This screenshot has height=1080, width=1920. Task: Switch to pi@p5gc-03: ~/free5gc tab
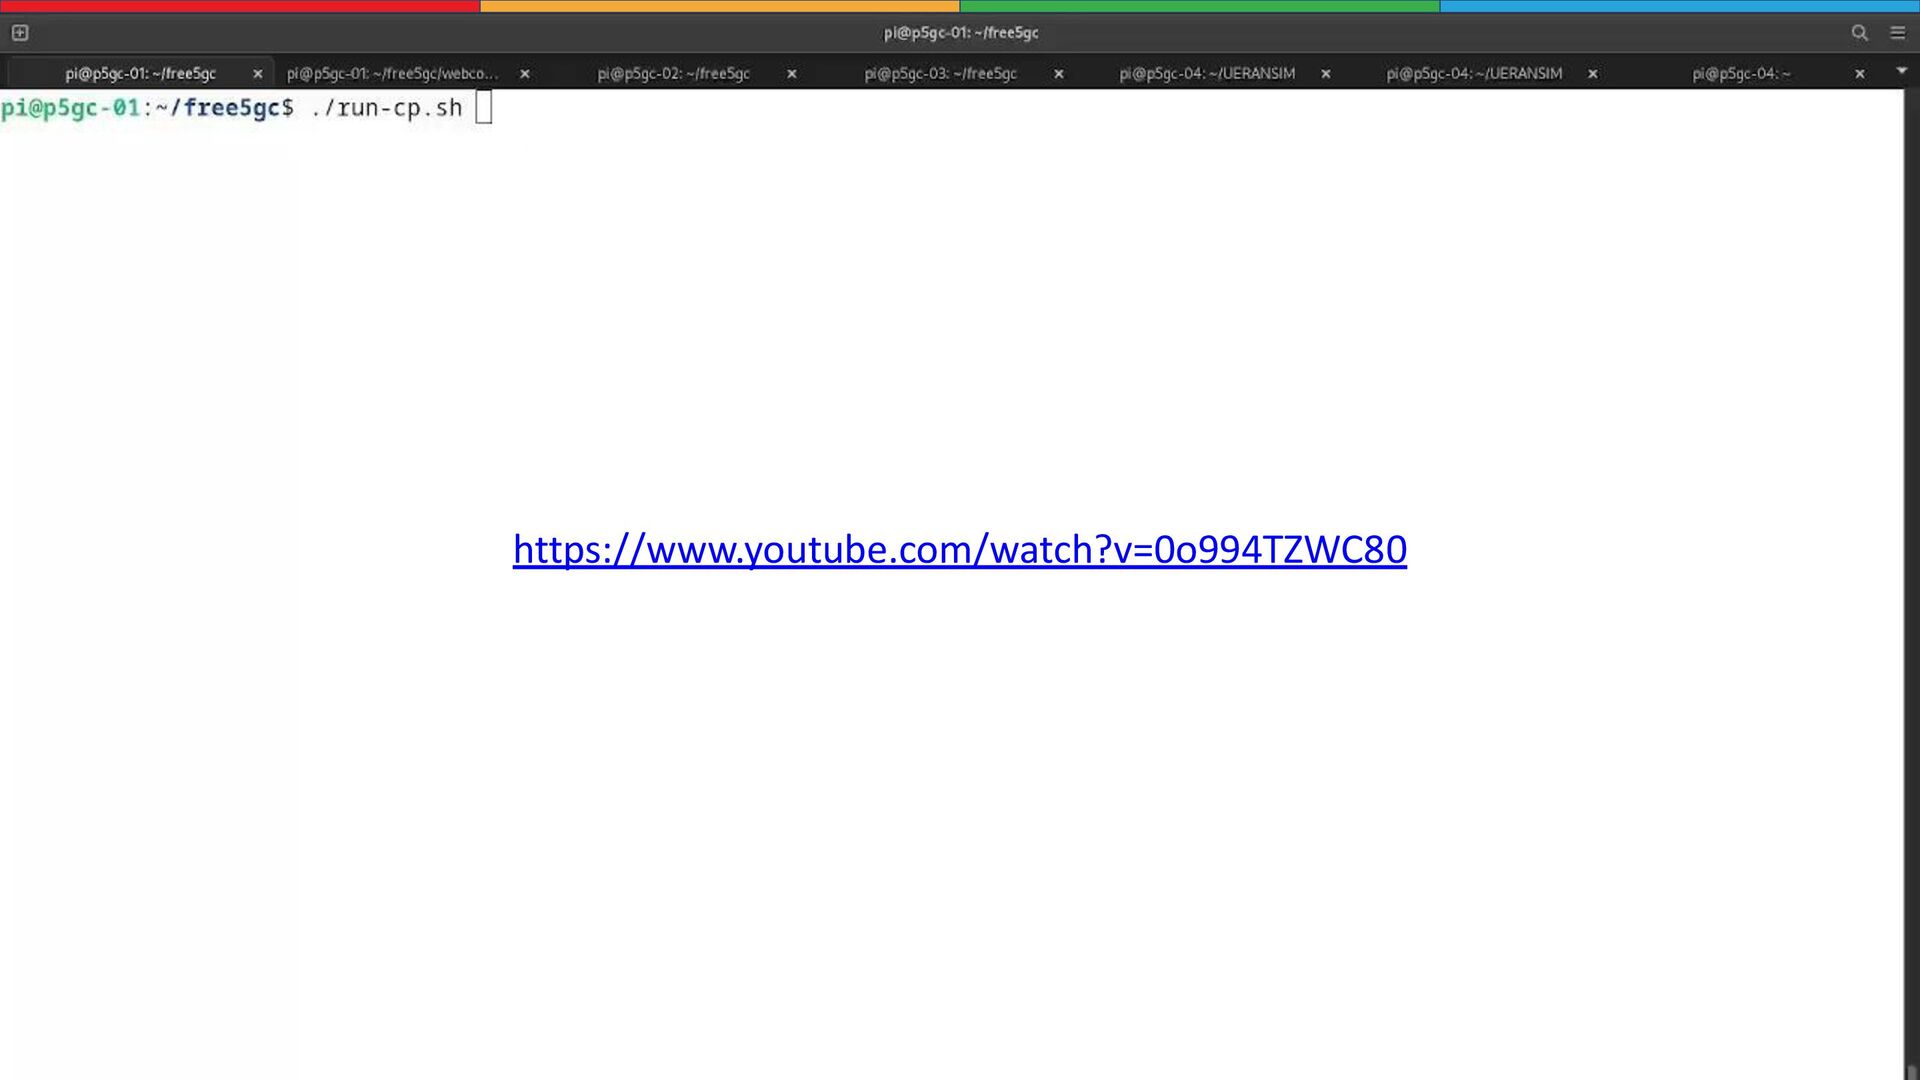(940, 74)
